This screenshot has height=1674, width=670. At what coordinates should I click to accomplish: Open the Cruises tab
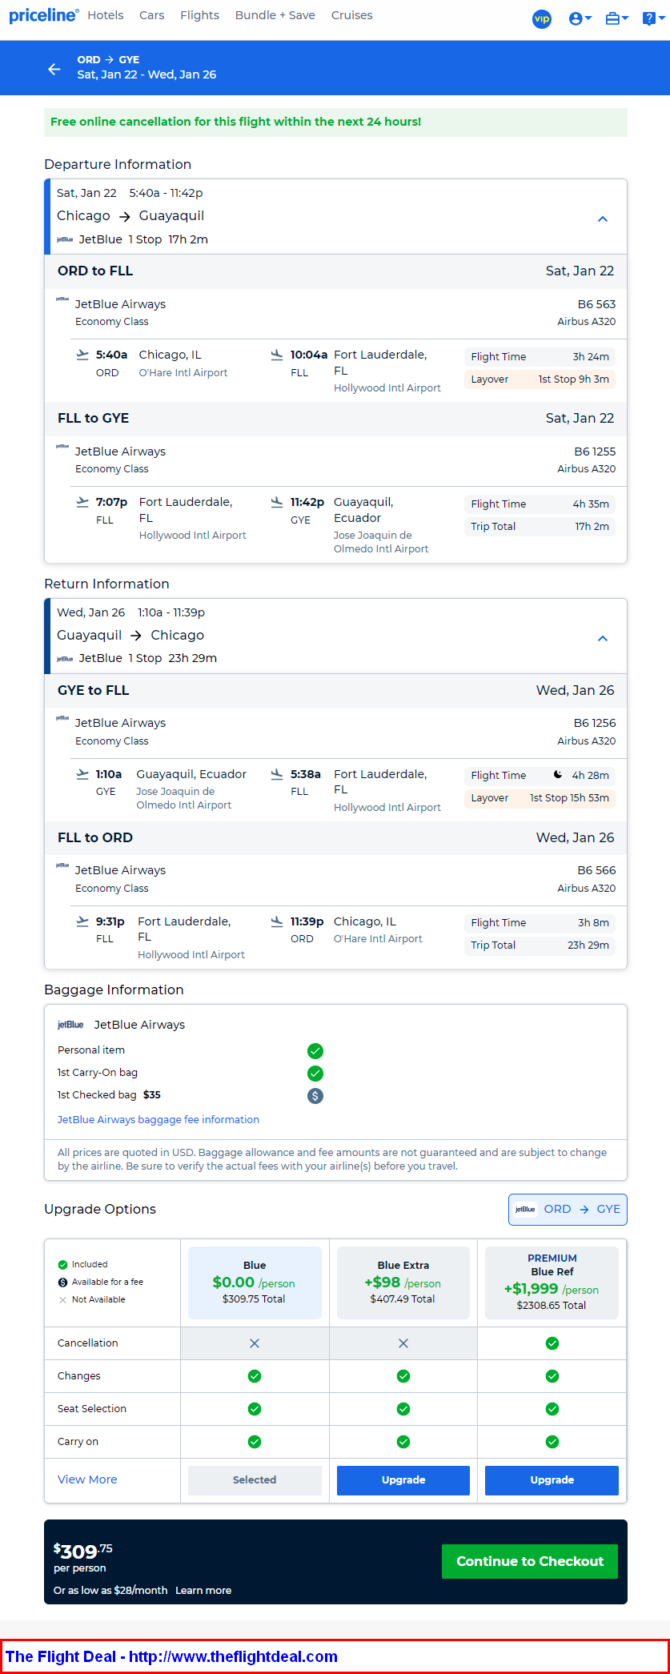352,15
